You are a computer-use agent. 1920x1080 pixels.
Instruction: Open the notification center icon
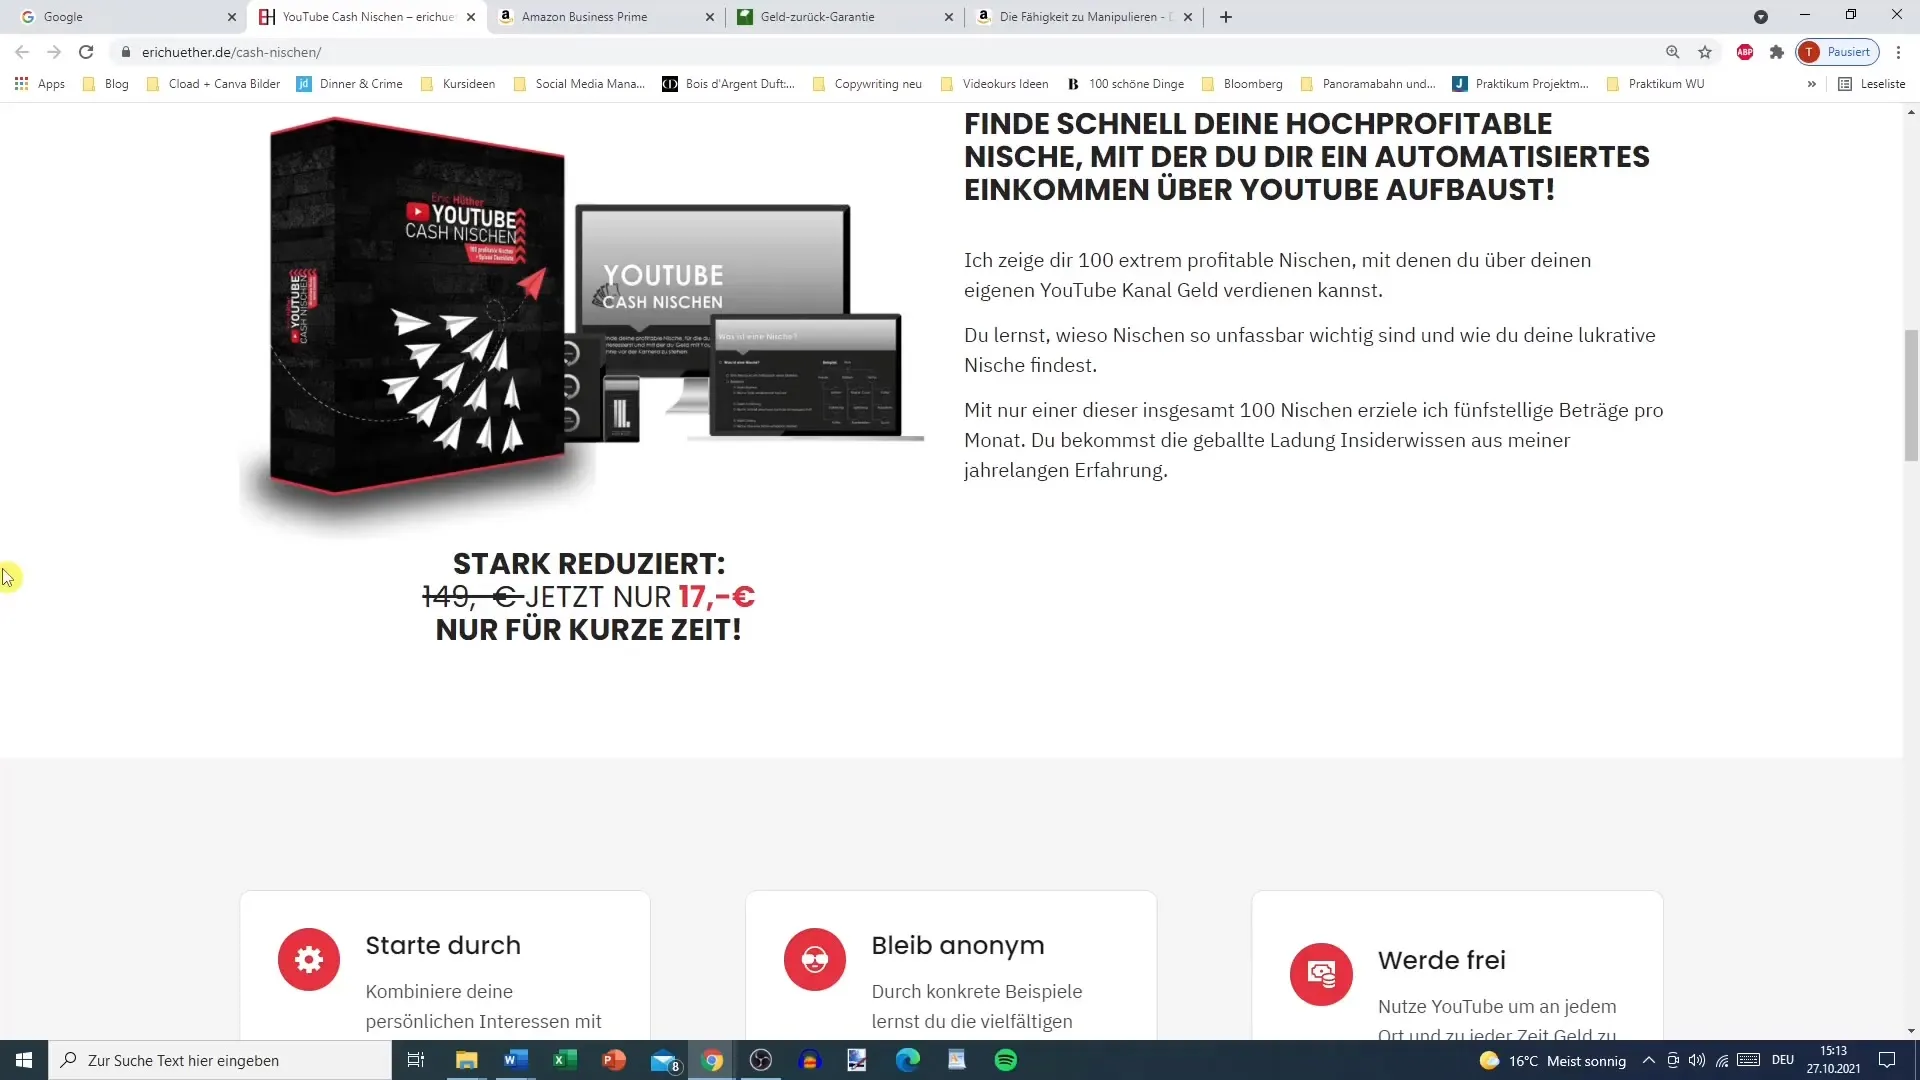pos(1886,1060)
